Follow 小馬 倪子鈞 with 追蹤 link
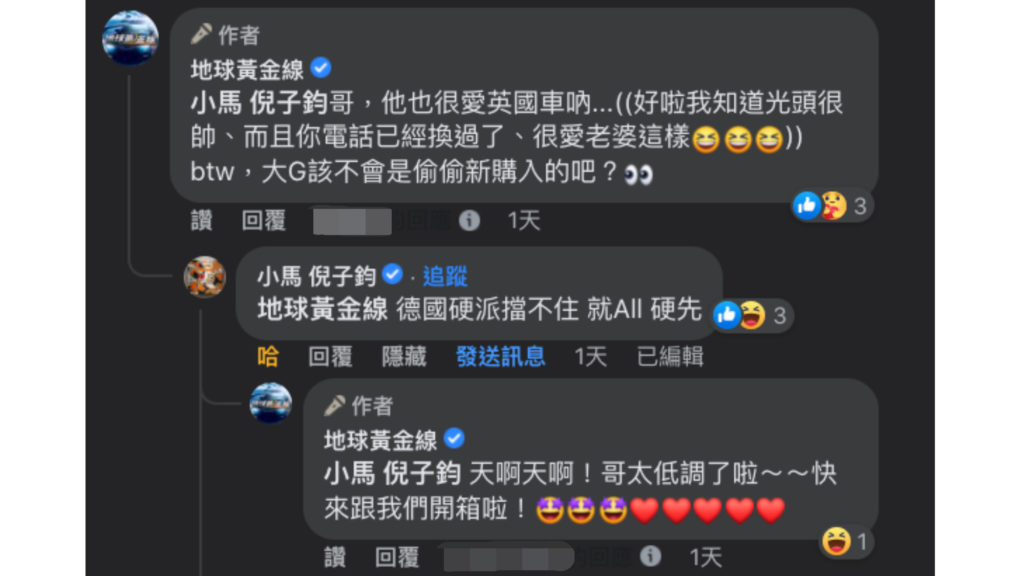The height and width of the screenshot is (576, 1024). [x=445, y=276]
